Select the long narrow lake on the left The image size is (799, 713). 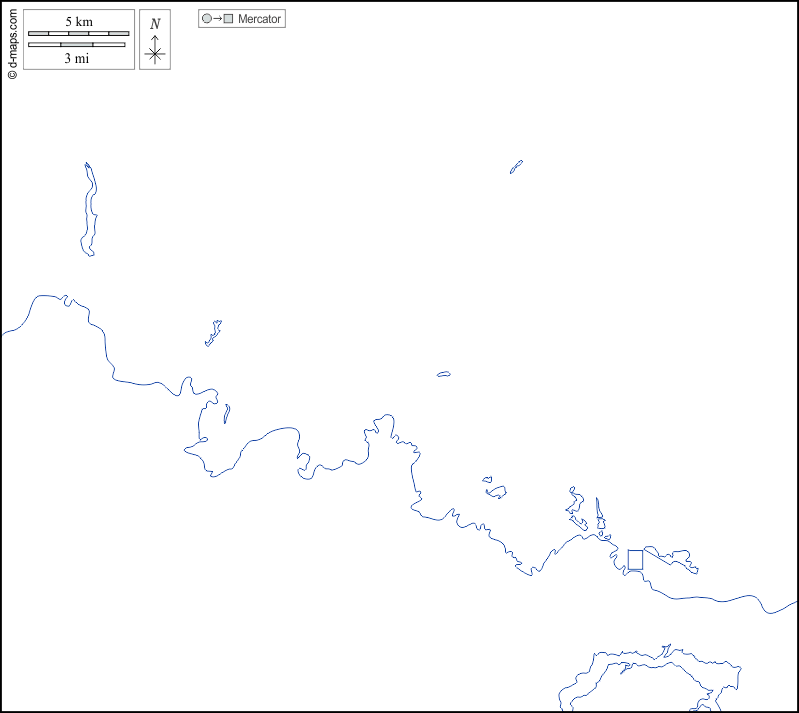(89, 212)
